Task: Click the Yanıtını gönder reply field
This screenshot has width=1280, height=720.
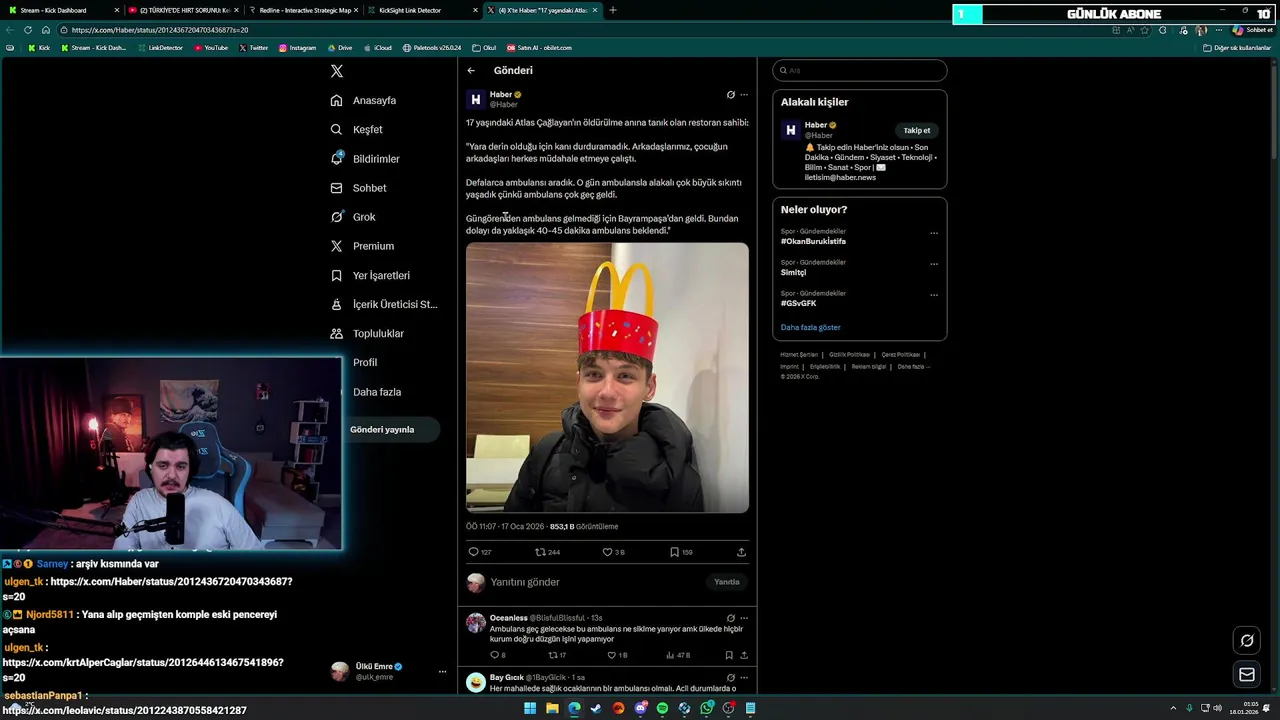Action: pos(595,582)
